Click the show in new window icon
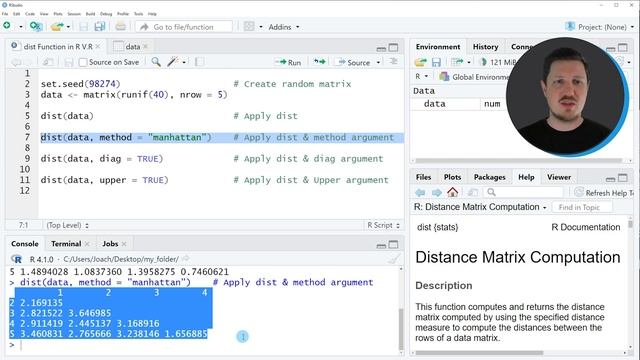Viewport: 640px width, 360px height. pos(48,62)
